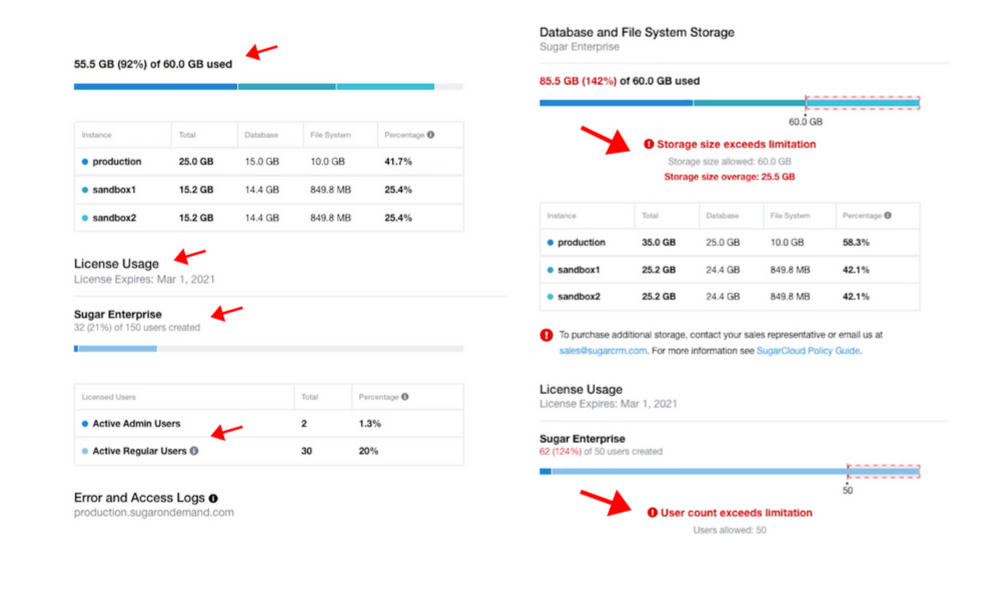Click blue dot of production row with 58.3%
Image resolution: width=1000 pixels, height=600 pixels.
coord(550,242)
